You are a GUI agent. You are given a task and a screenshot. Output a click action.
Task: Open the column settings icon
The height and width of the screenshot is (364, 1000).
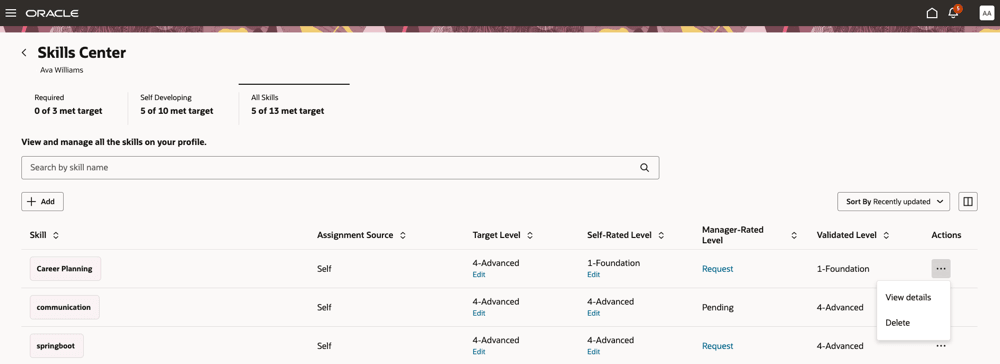967,201
